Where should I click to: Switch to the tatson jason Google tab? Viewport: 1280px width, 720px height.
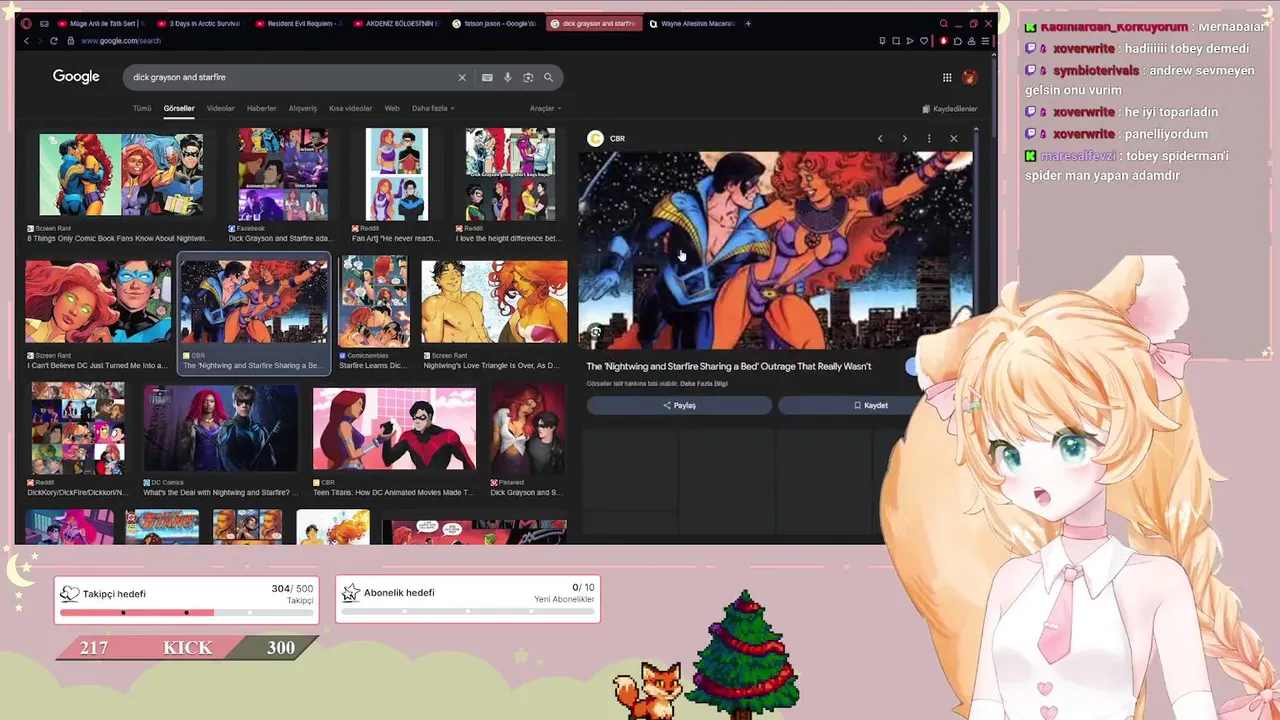[494, 23]
